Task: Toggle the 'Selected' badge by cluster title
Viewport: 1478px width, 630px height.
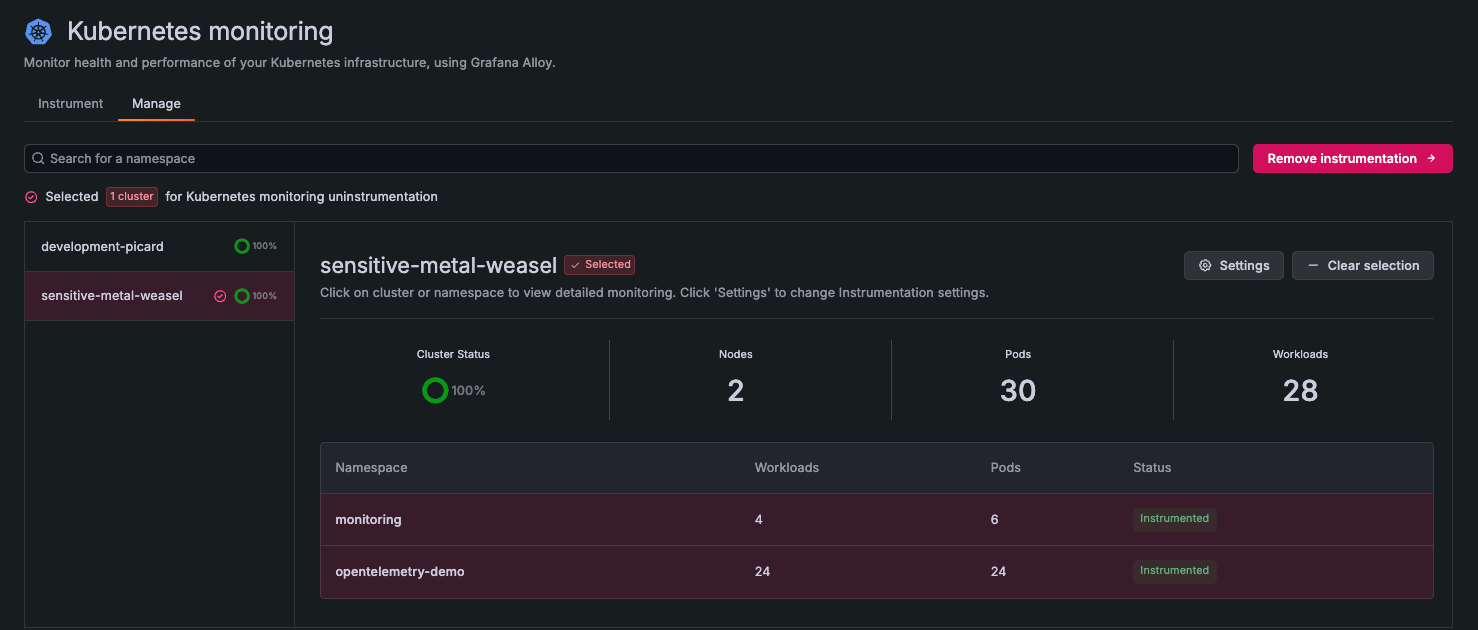Action: (x=600, y=265)
